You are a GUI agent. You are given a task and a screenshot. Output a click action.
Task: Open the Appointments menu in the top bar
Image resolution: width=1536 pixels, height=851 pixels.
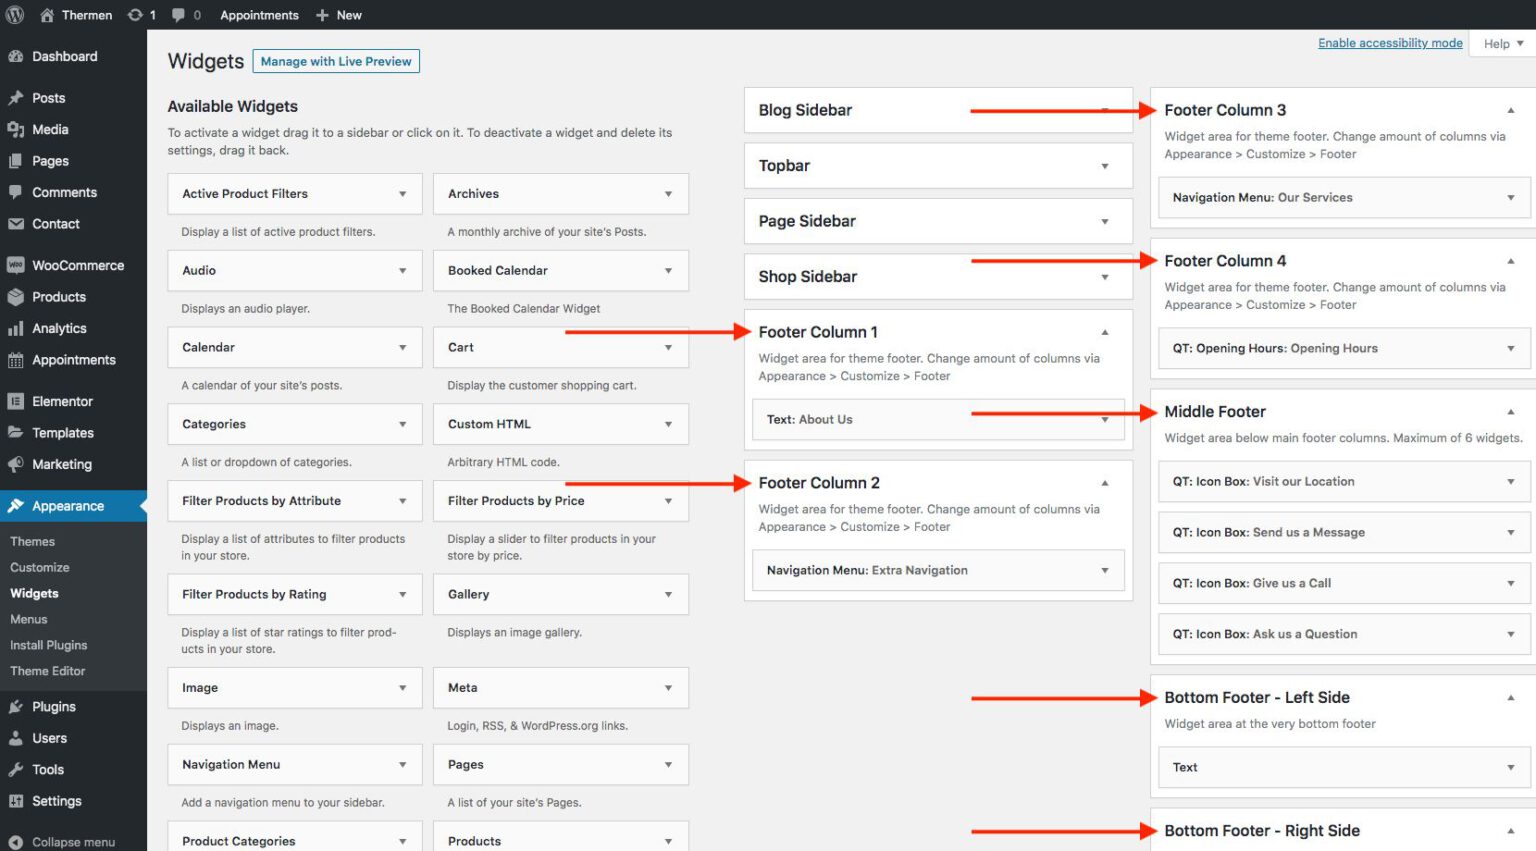tap(258, 14)
